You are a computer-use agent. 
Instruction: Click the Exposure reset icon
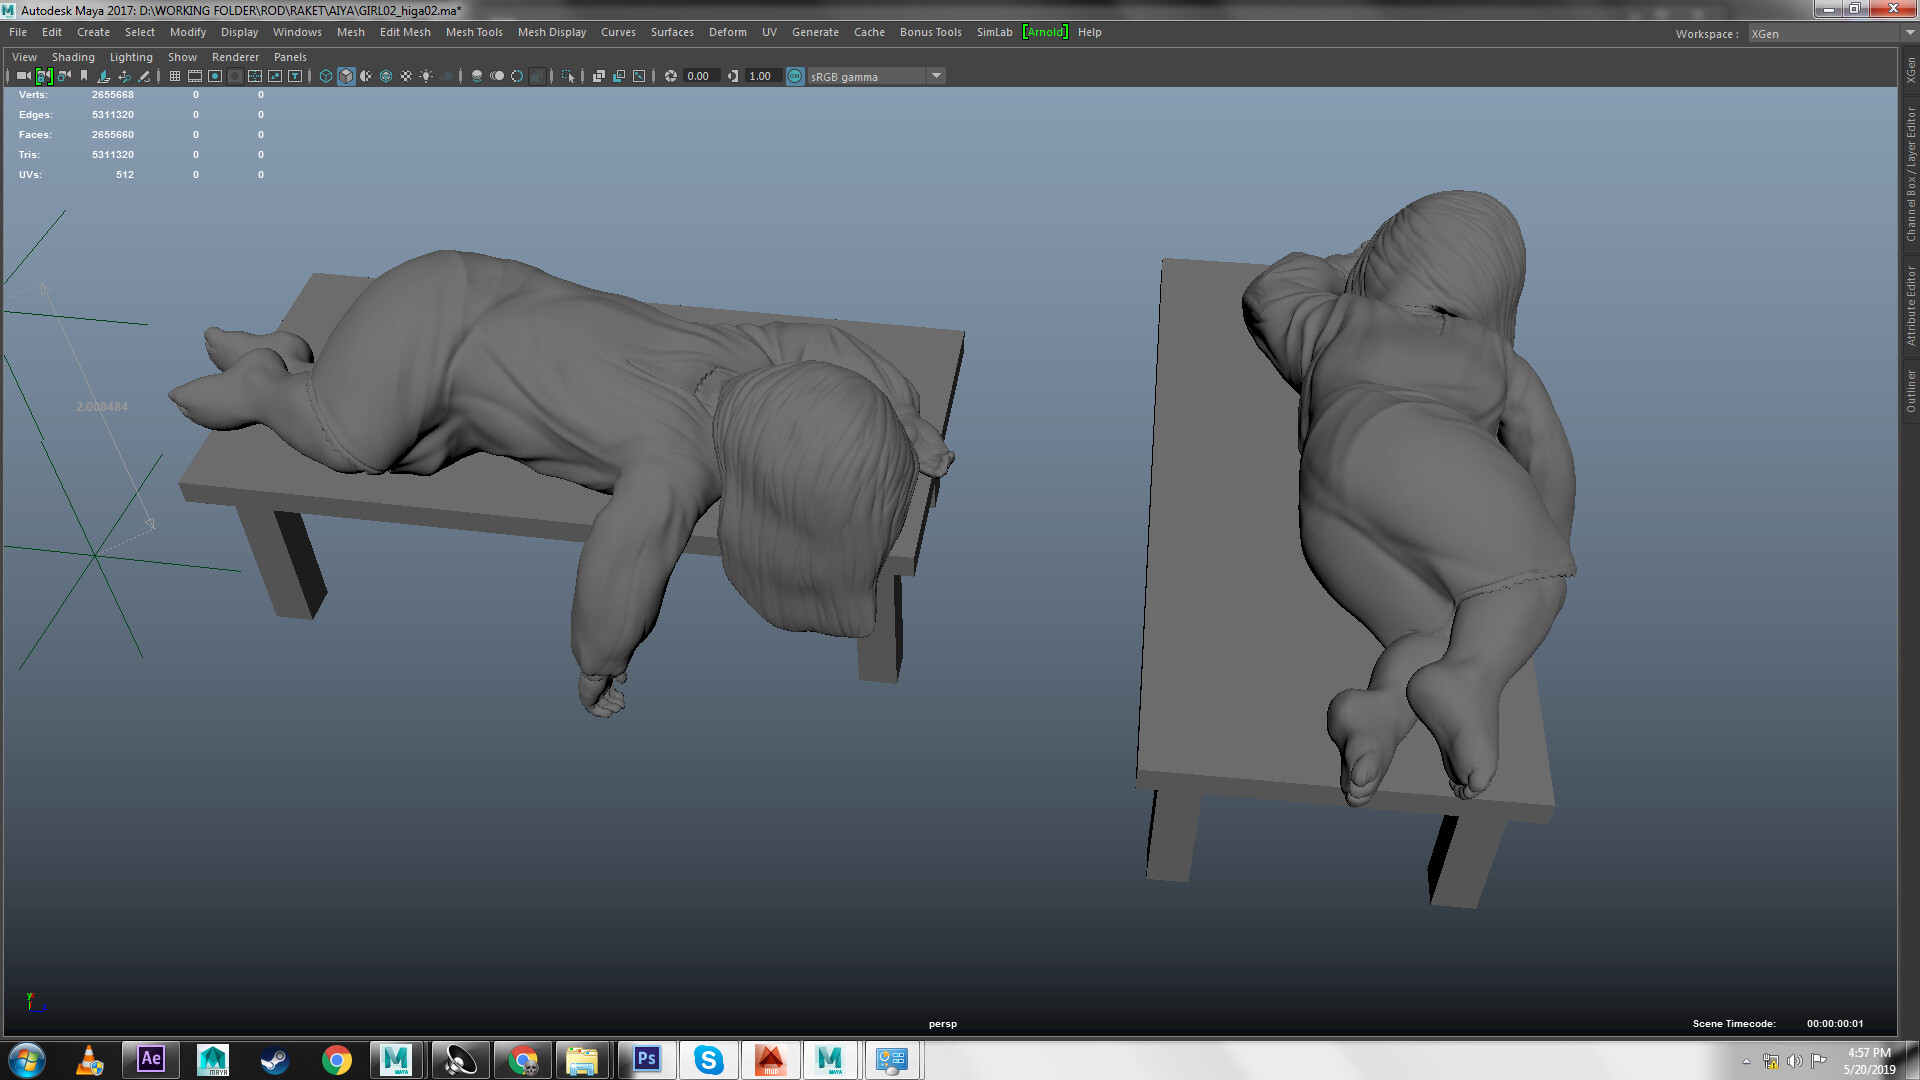(671, 76)
